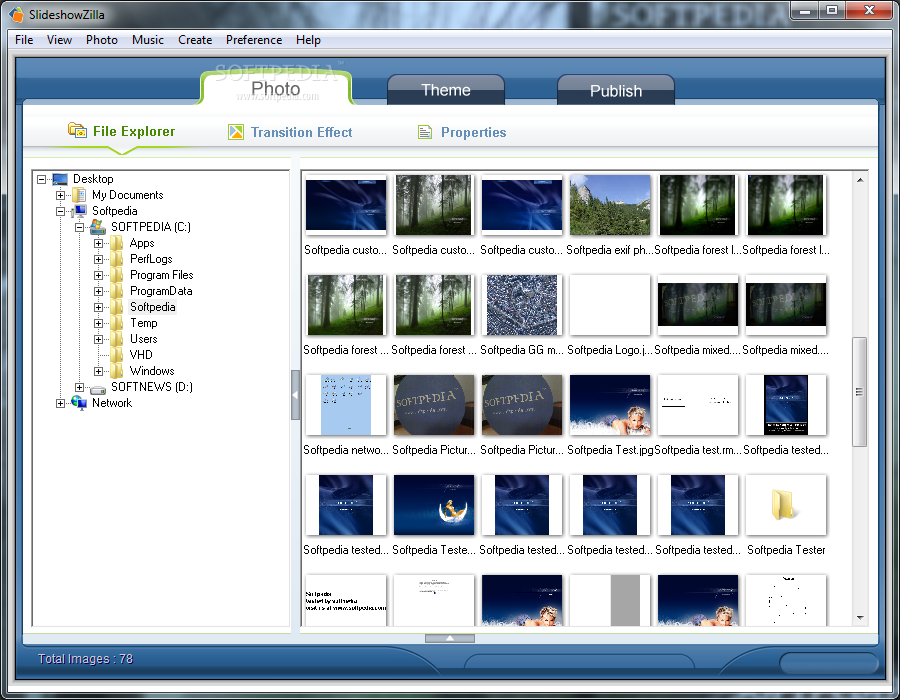
Task: Collapse the folder tree with splitter arrow
Action: (295, 395)
